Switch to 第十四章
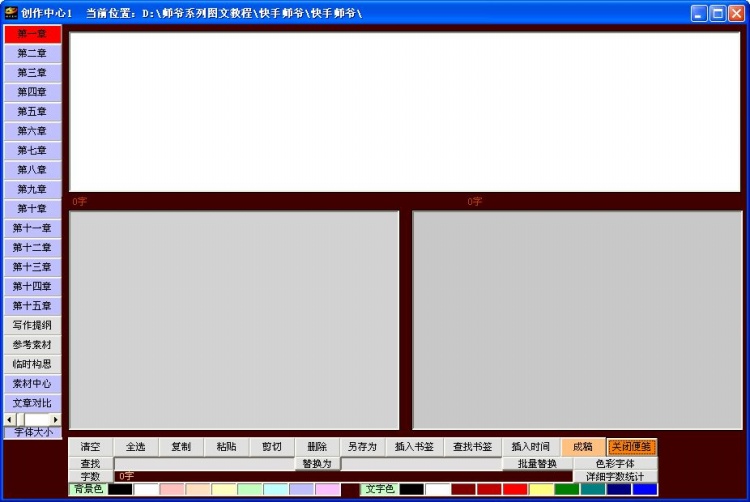750x502 pixels. (33, 287)
